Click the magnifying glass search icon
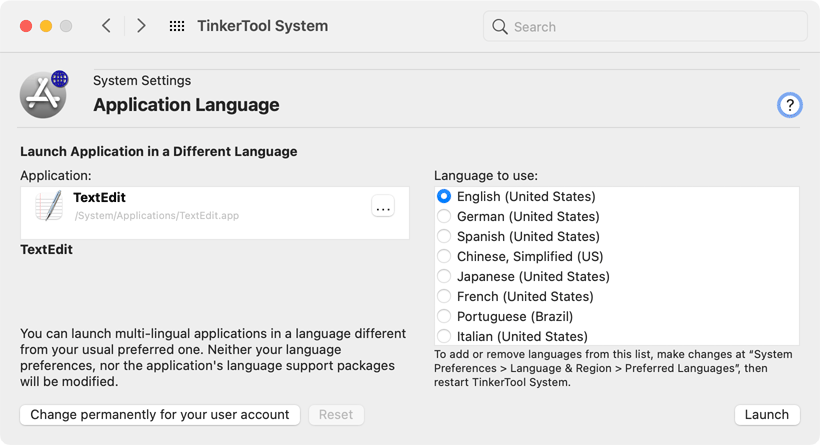Screen dimensions: 820x445 point(500,27)
